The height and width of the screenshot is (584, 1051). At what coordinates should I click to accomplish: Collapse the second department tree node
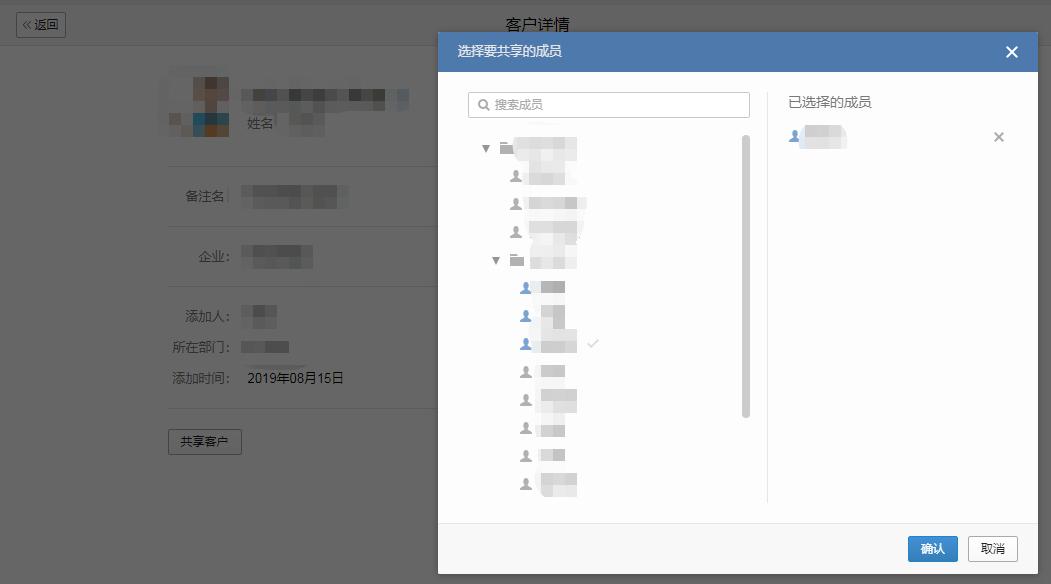pos(495,259)
